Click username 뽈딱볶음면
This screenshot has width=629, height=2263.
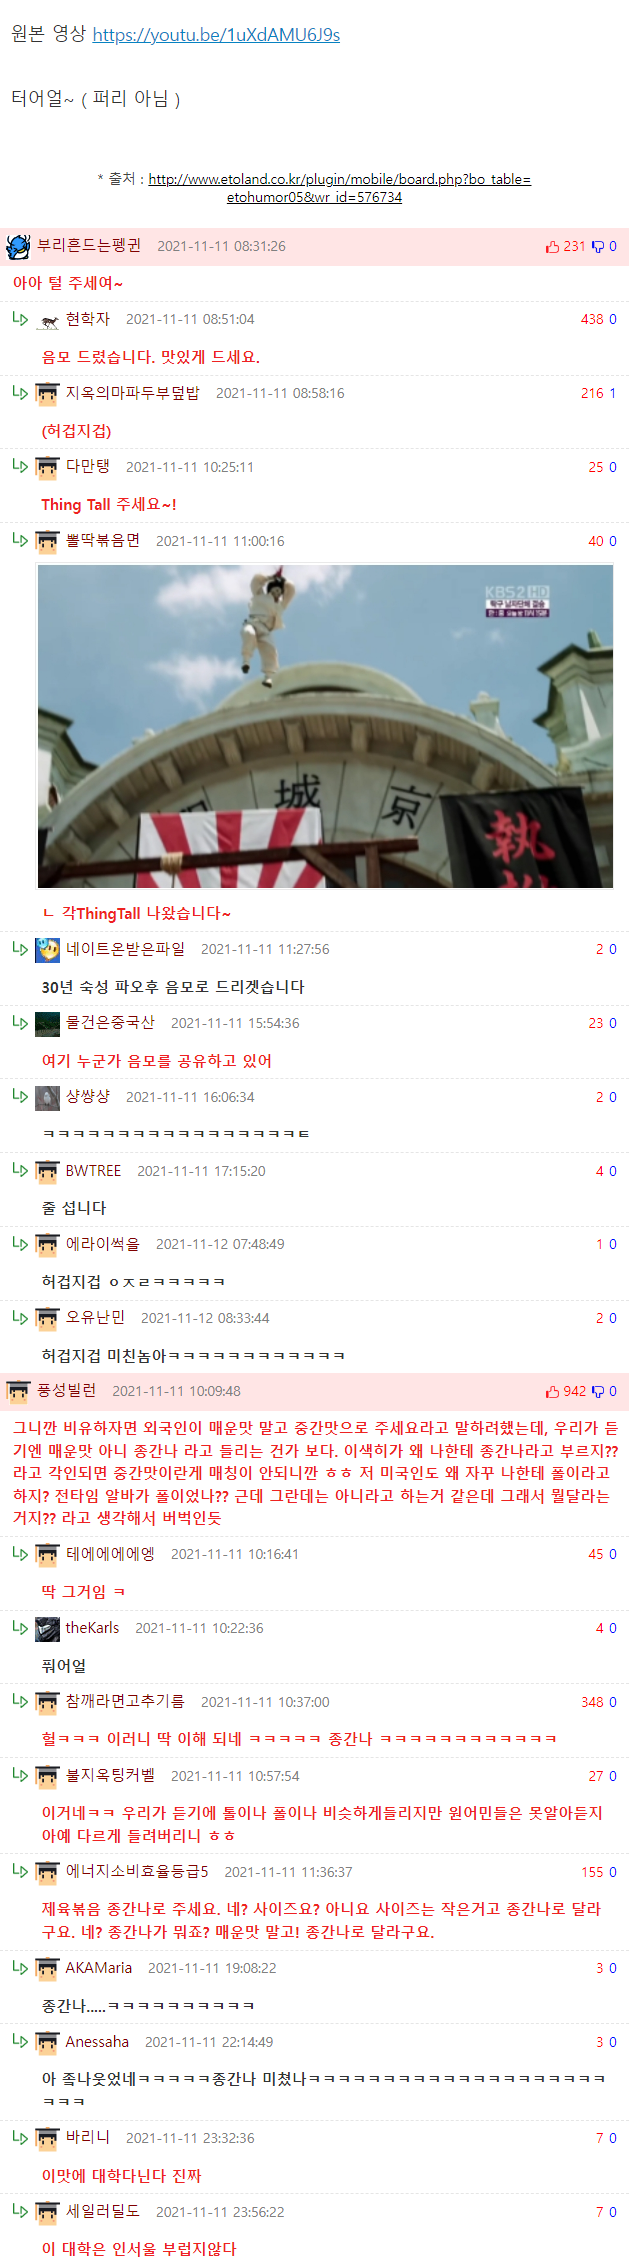click(102, 541)
